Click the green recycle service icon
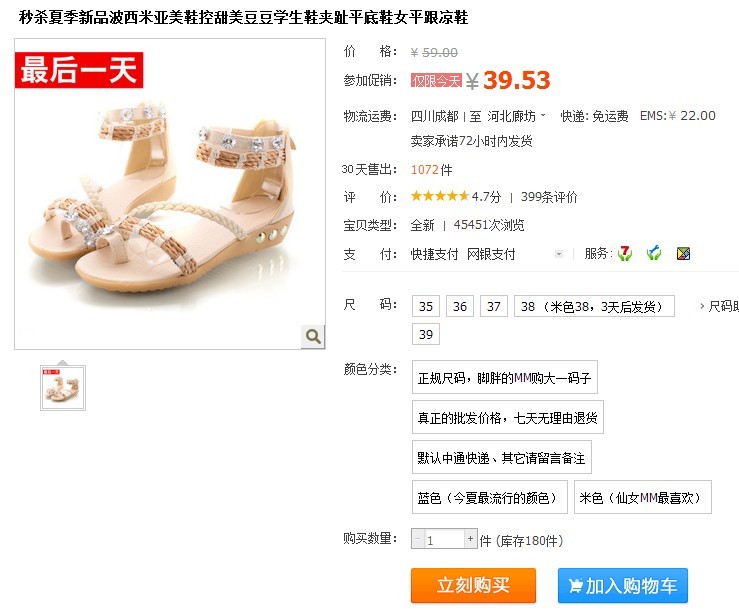The width and height of the screenshot is (739, 616). [x=654, y=254]
